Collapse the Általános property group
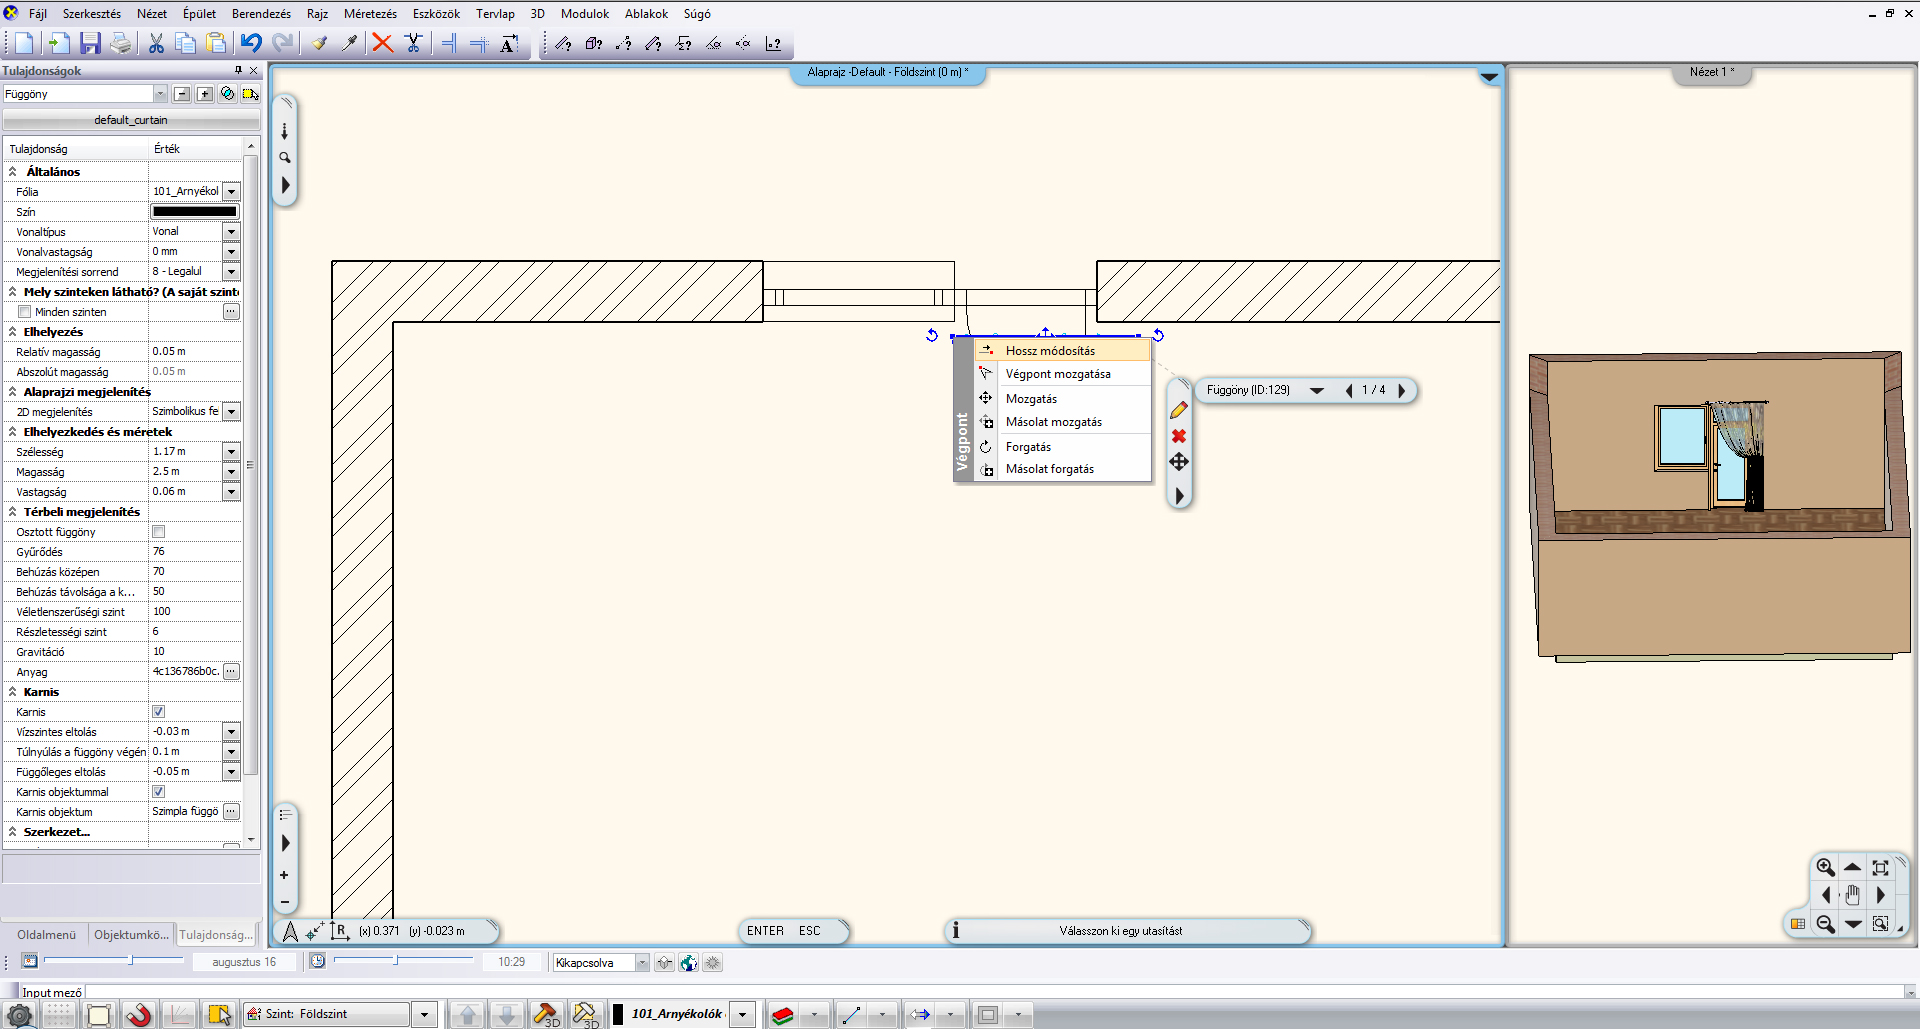 pyautogui.click(x=13, y=172)
